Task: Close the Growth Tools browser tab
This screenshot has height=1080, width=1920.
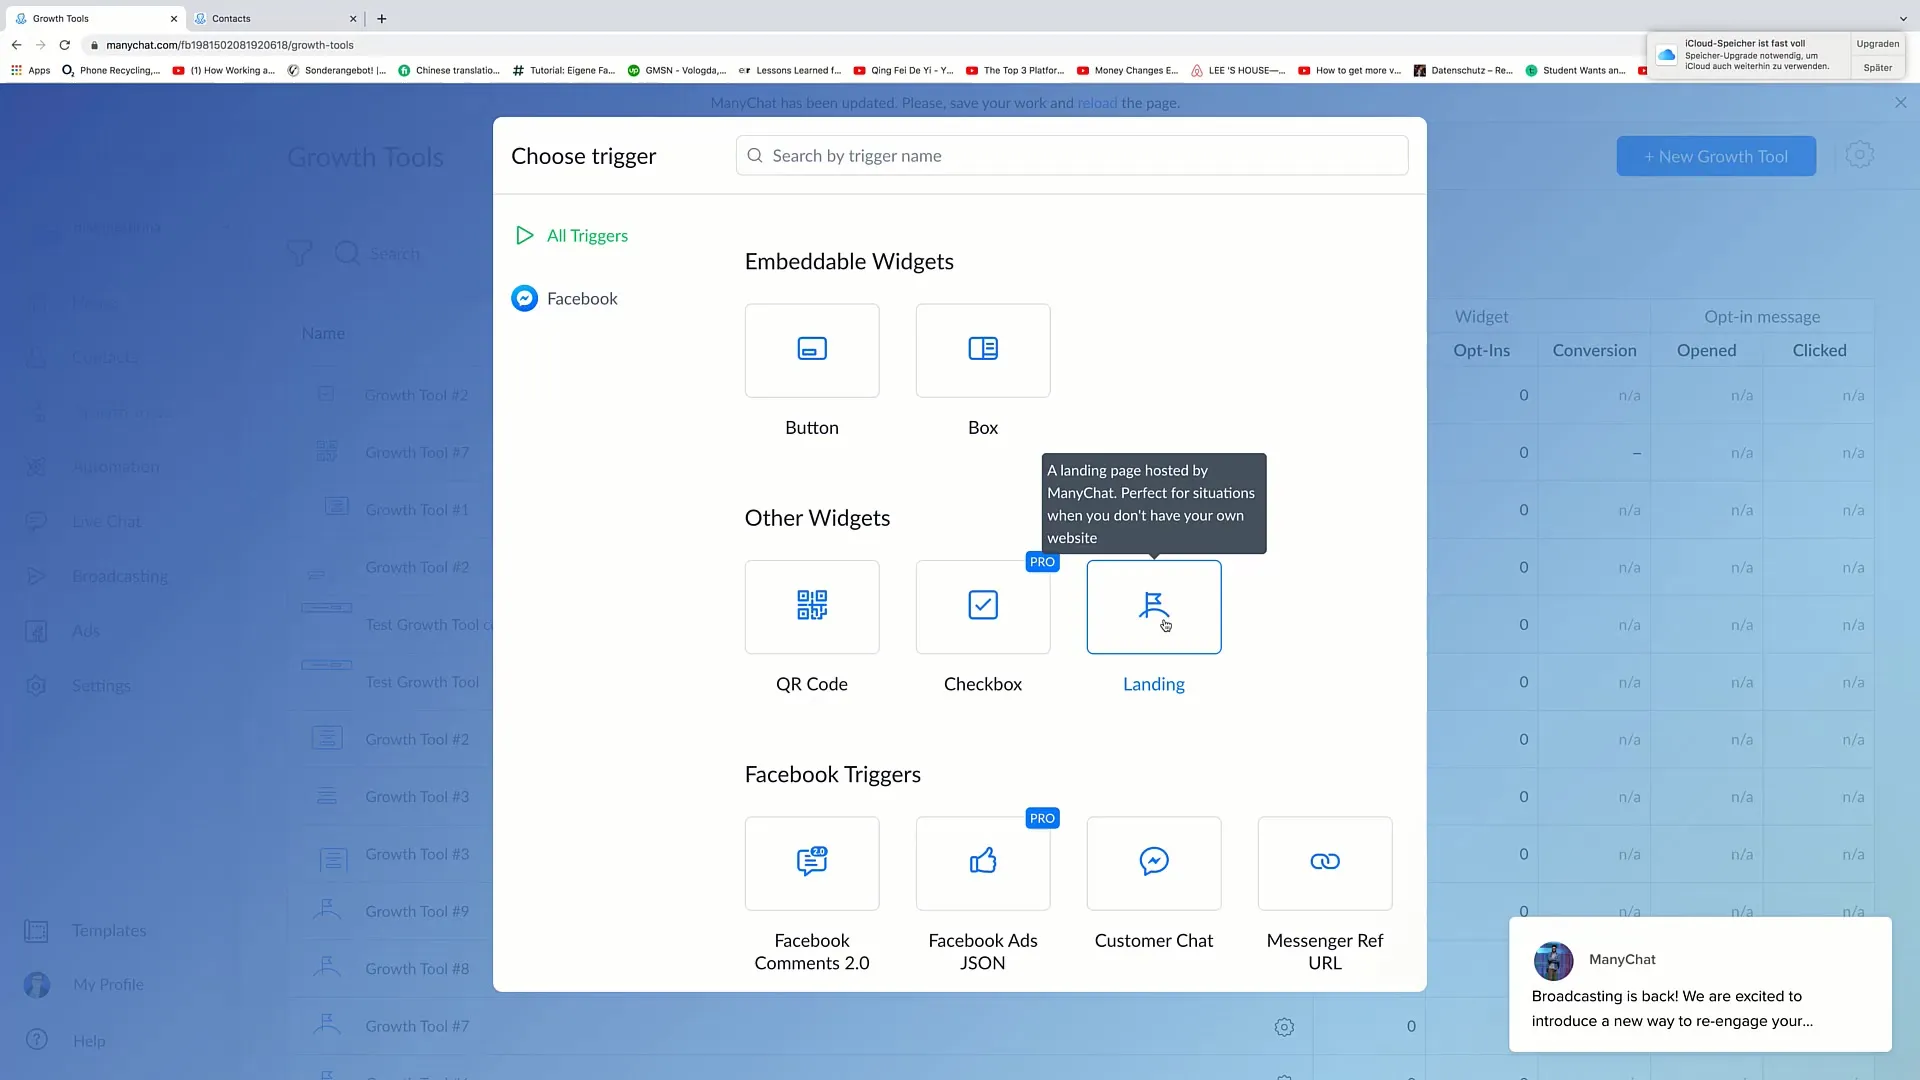Action: 173,19
